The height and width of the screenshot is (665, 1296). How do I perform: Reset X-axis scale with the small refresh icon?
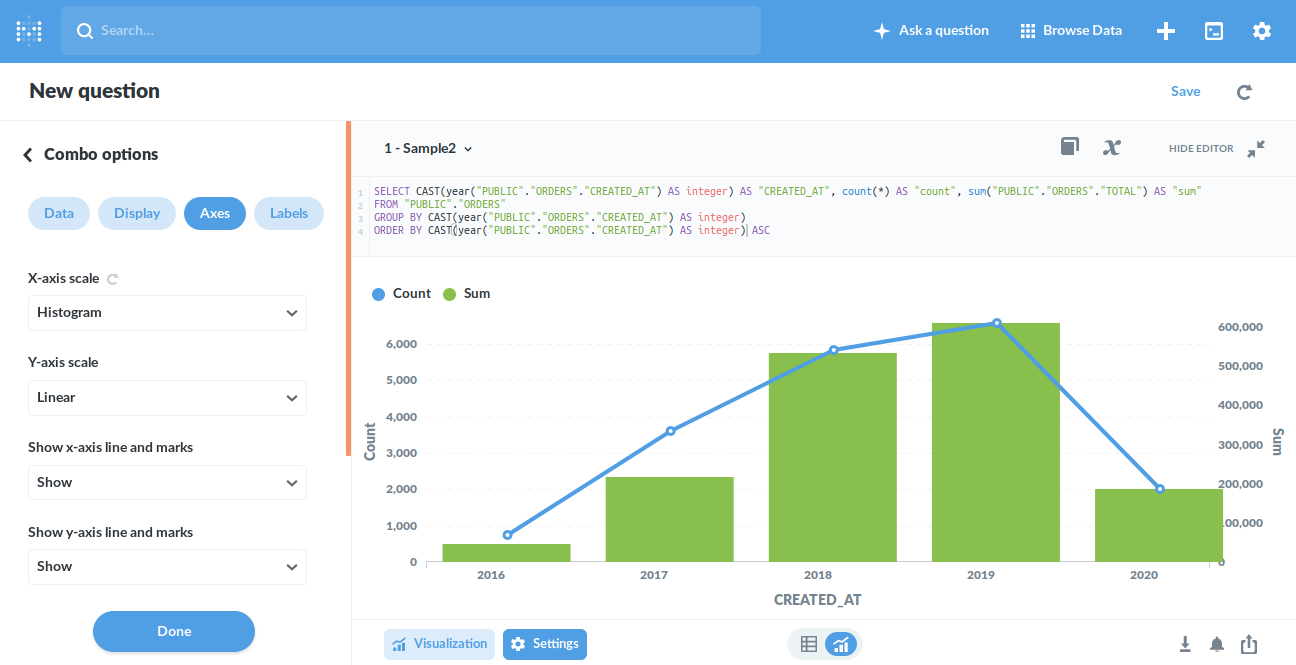113,280
